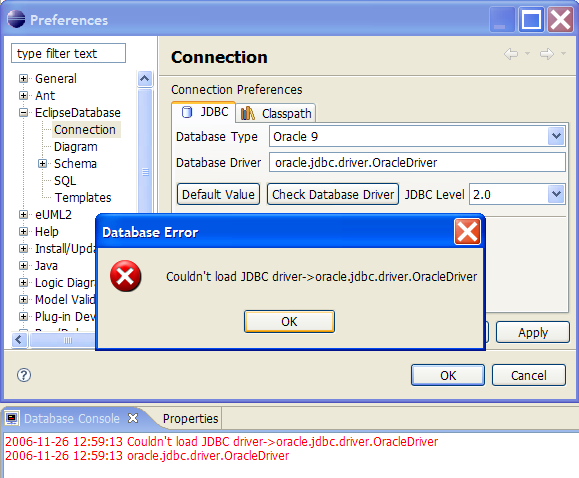Expand the General preferences node

tap(23, 79)
